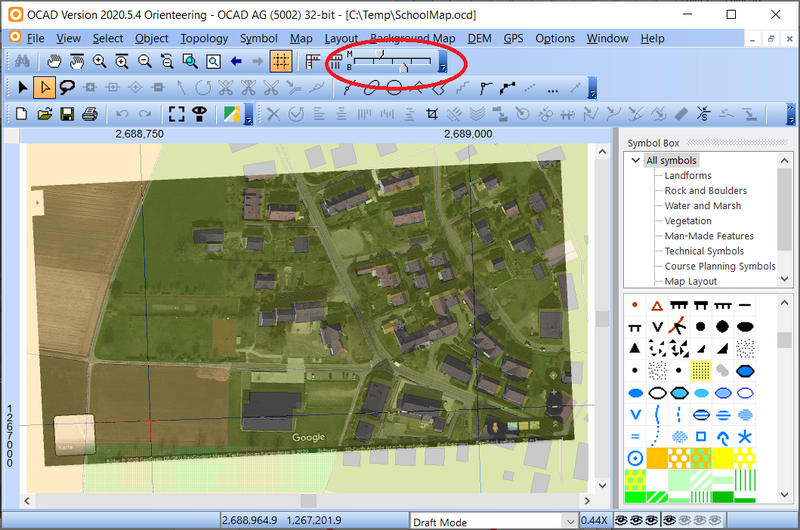Toggle the second grayed eye icon in status bar
This screenshot has width=800, height=530.
pyautogui.click(x=700, y=520)
